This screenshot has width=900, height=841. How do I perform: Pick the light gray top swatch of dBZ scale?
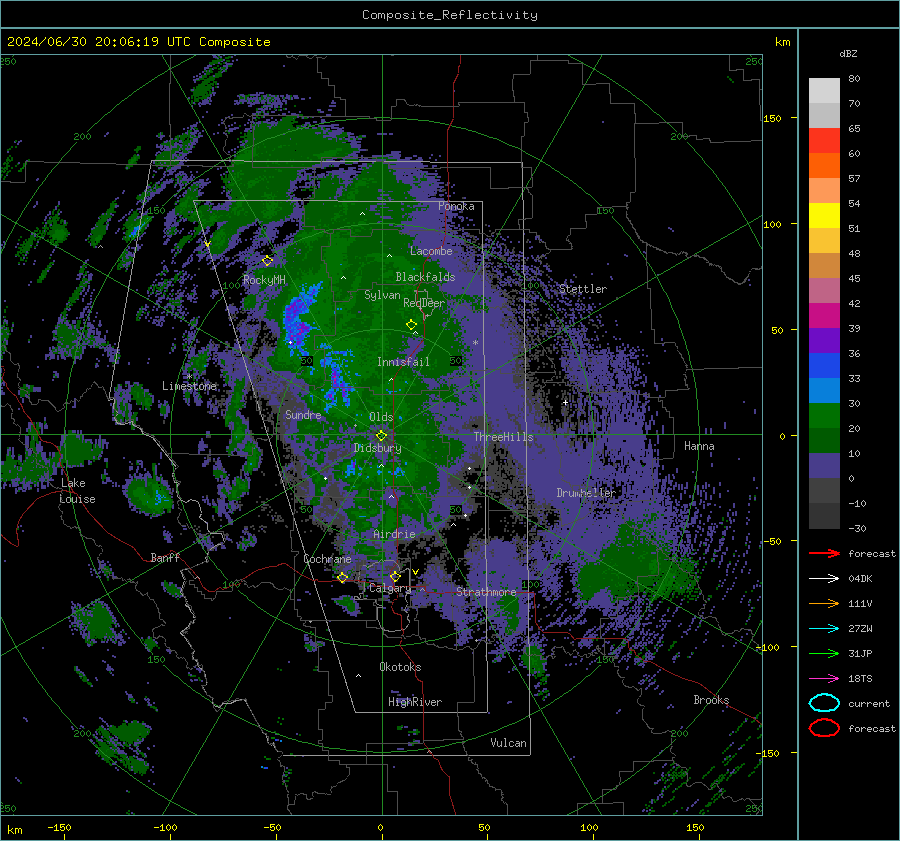(824, 91)
